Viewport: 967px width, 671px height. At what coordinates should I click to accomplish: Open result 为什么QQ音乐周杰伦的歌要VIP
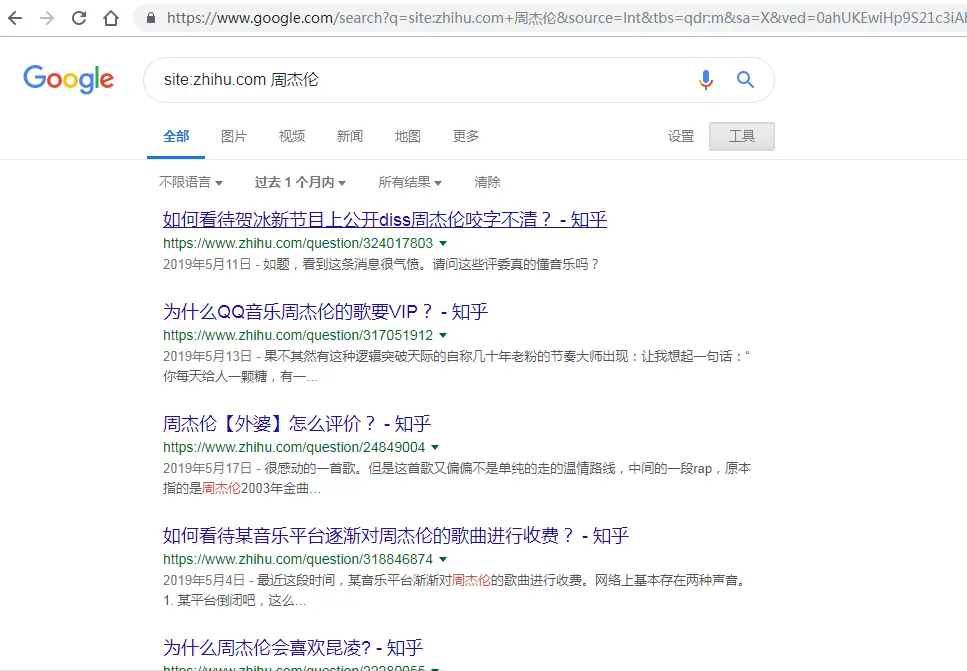click(x=325, y=311)
